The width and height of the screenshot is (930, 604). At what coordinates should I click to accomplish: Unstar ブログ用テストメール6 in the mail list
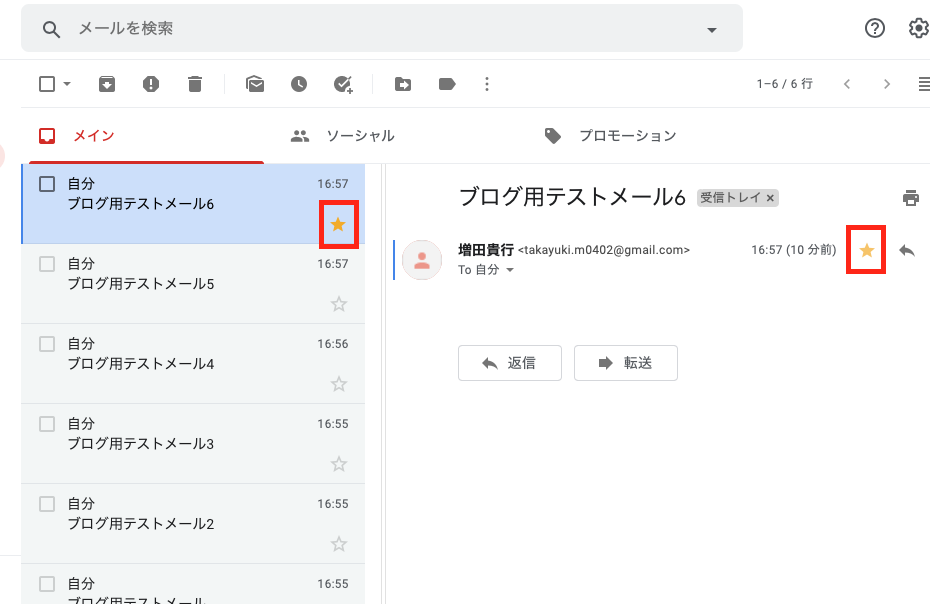(x=338, y=224)
